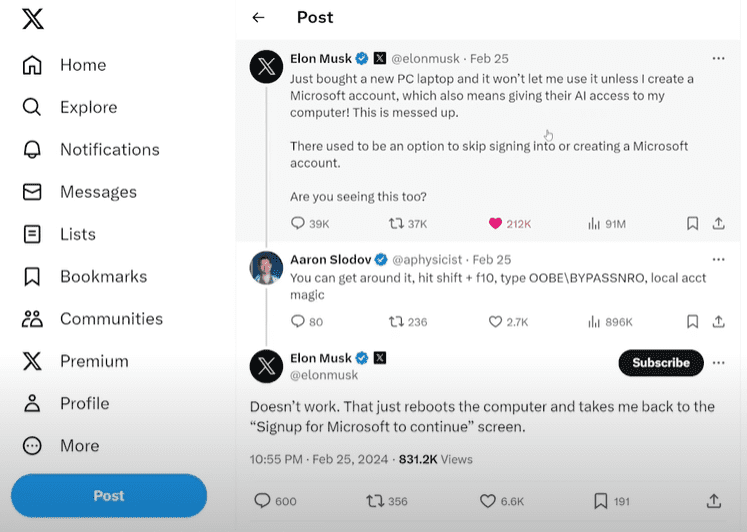View analytics for the 91M views post
Screen dimensions: 747x532
pos(592,224)
